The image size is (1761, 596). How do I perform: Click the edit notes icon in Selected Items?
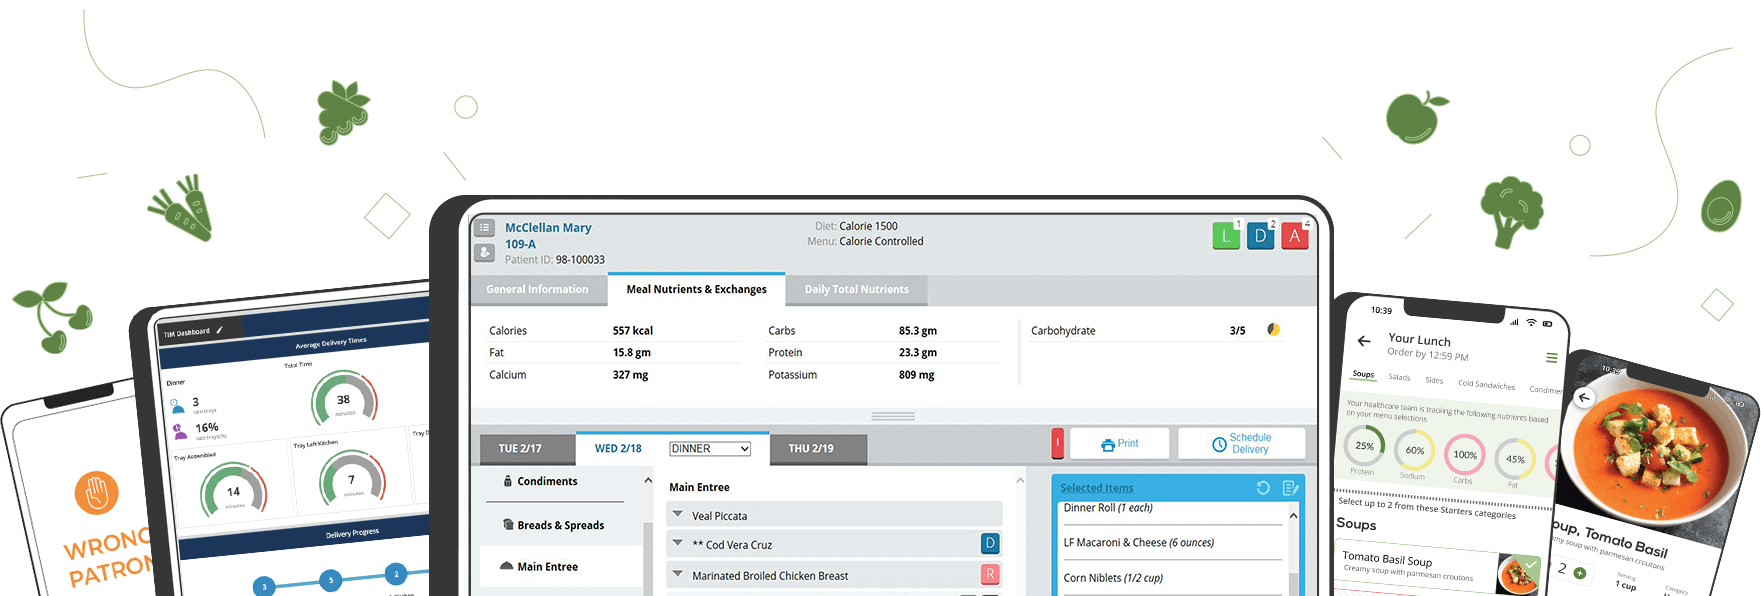pyautogui.click(x=1290, y=488)
